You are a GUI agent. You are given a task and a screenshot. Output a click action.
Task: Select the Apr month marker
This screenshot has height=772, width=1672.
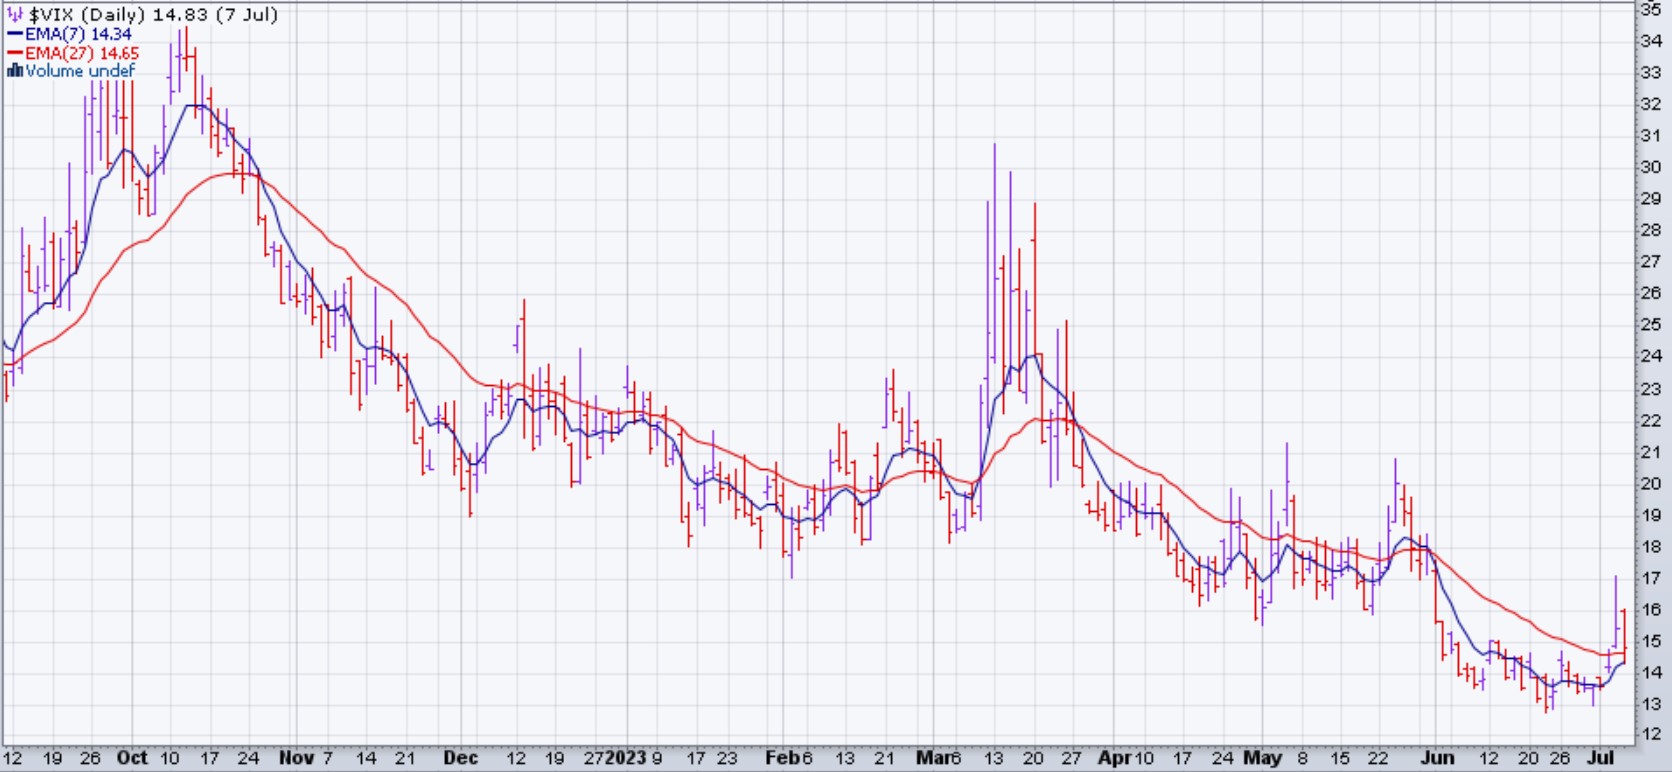(1114, 758)
